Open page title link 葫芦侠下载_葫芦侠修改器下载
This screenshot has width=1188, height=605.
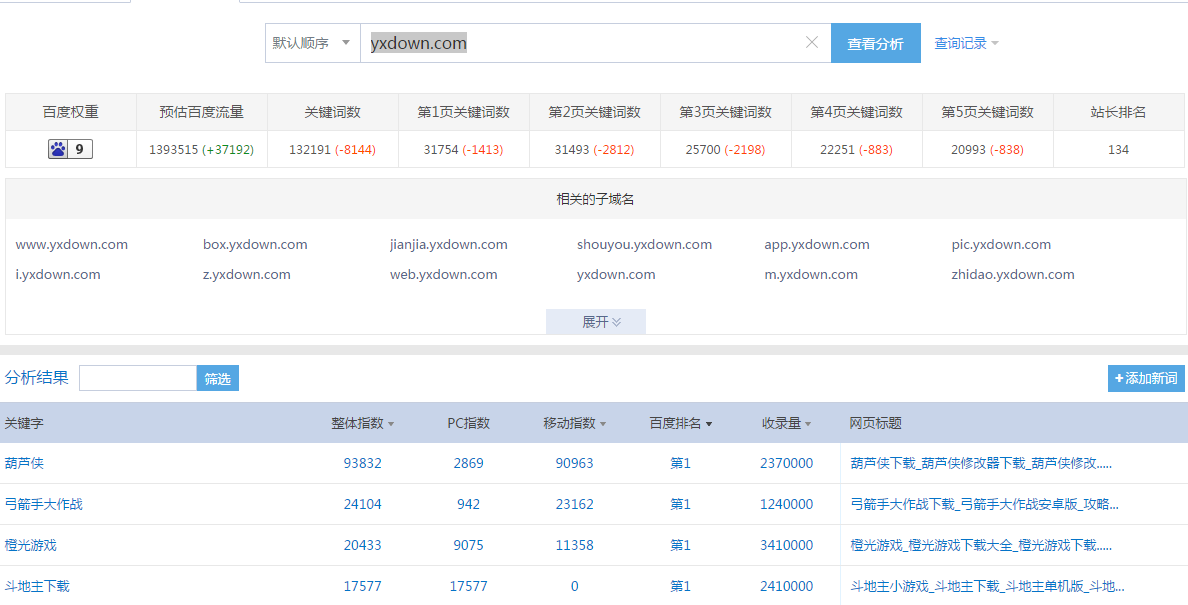(981, 463)
